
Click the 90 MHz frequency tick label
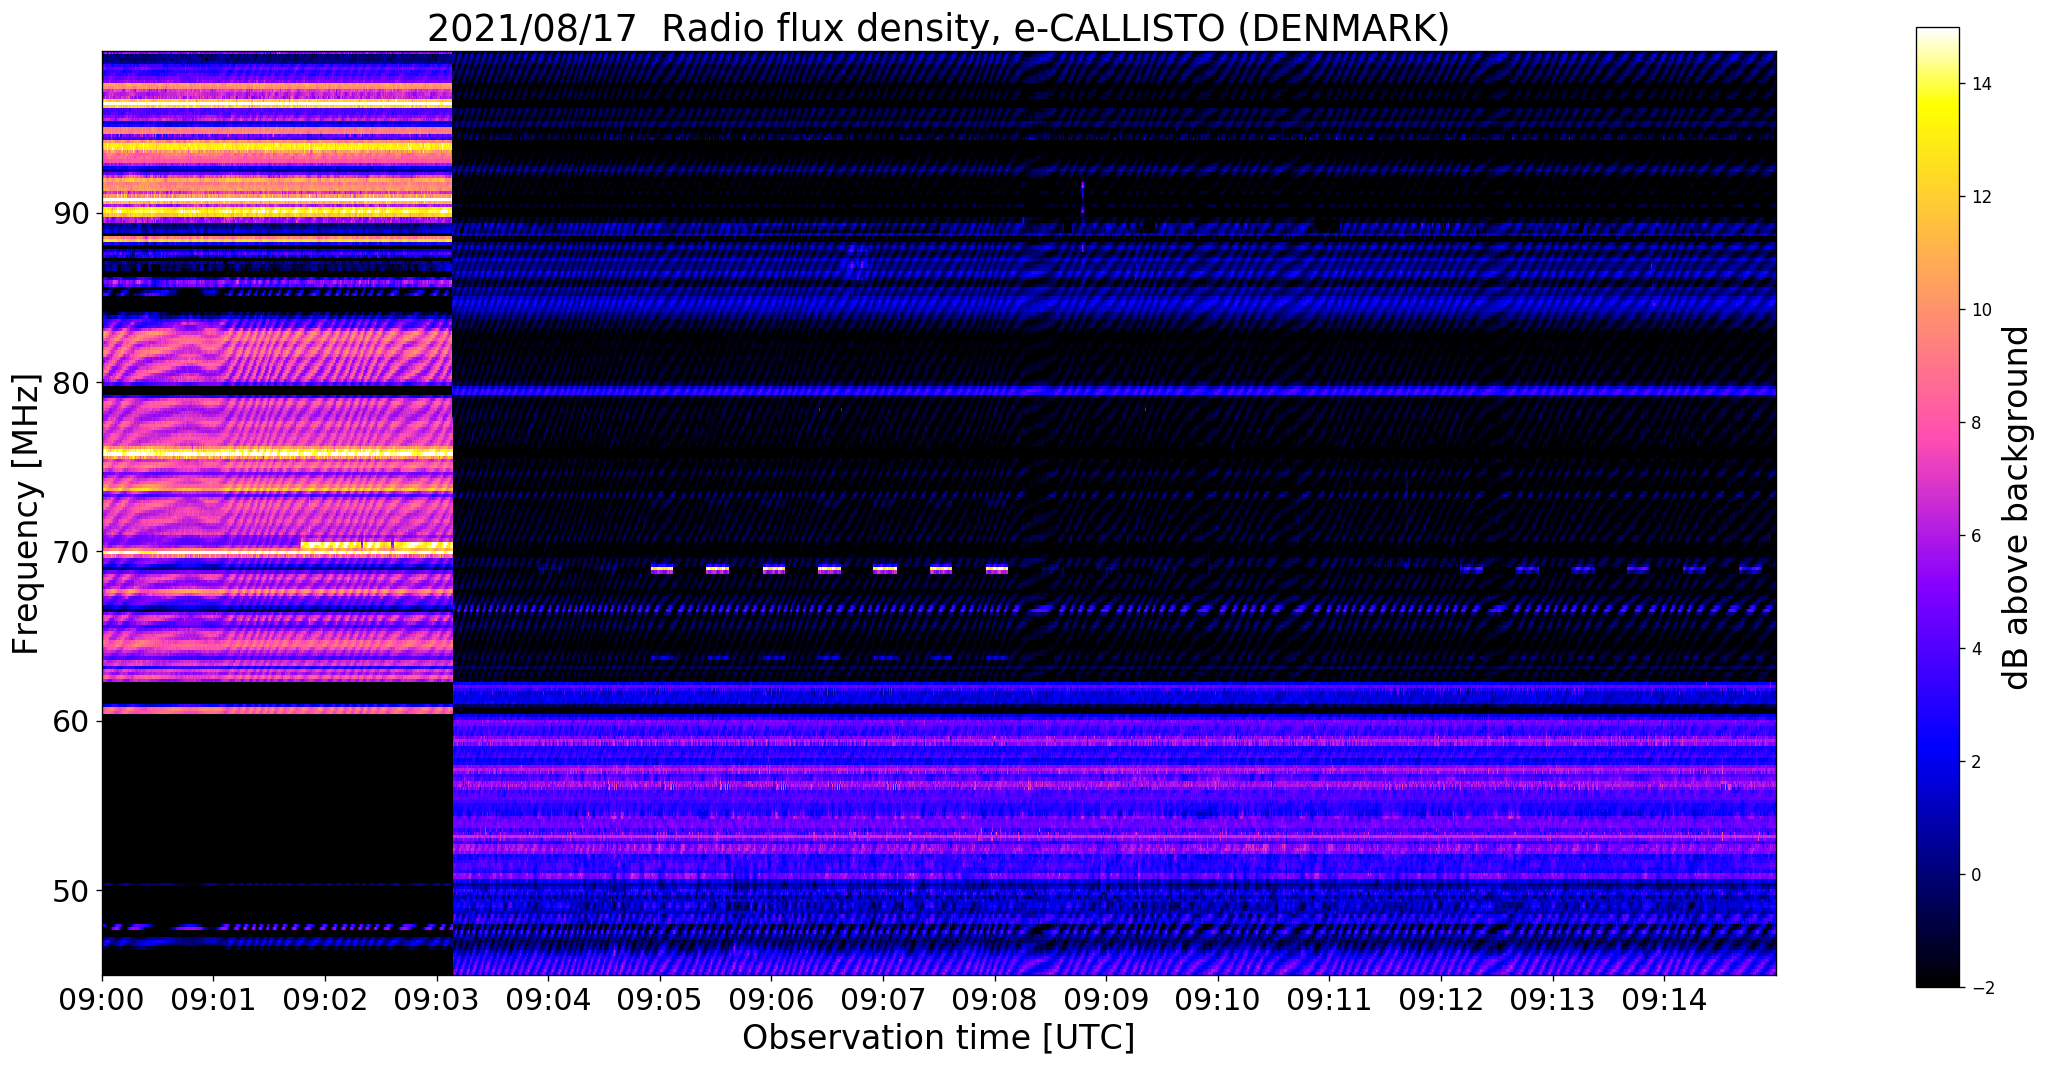tap(73, 214)
